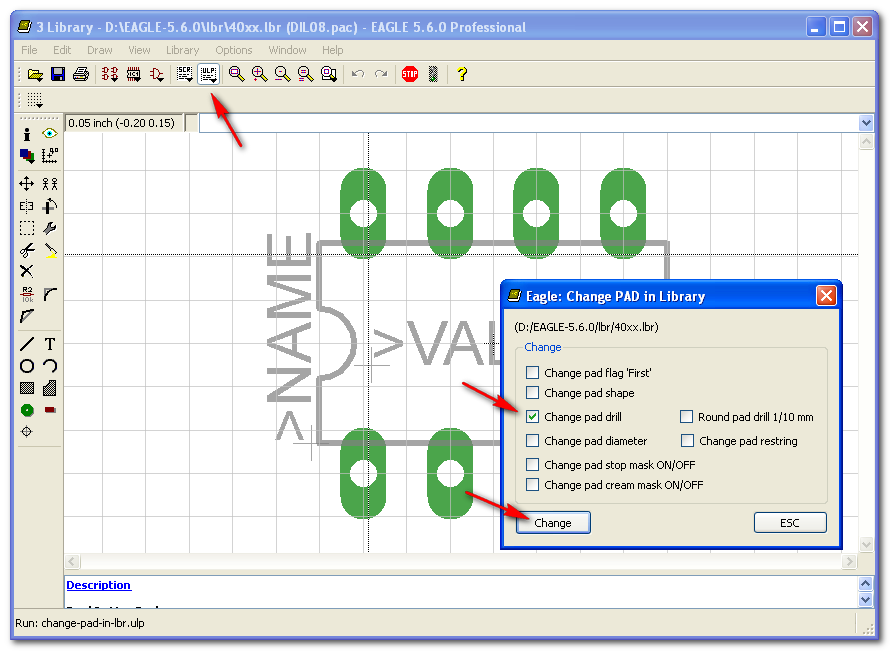Select the Wire line tool
890x651 pixels.
(x=27, y=344)
